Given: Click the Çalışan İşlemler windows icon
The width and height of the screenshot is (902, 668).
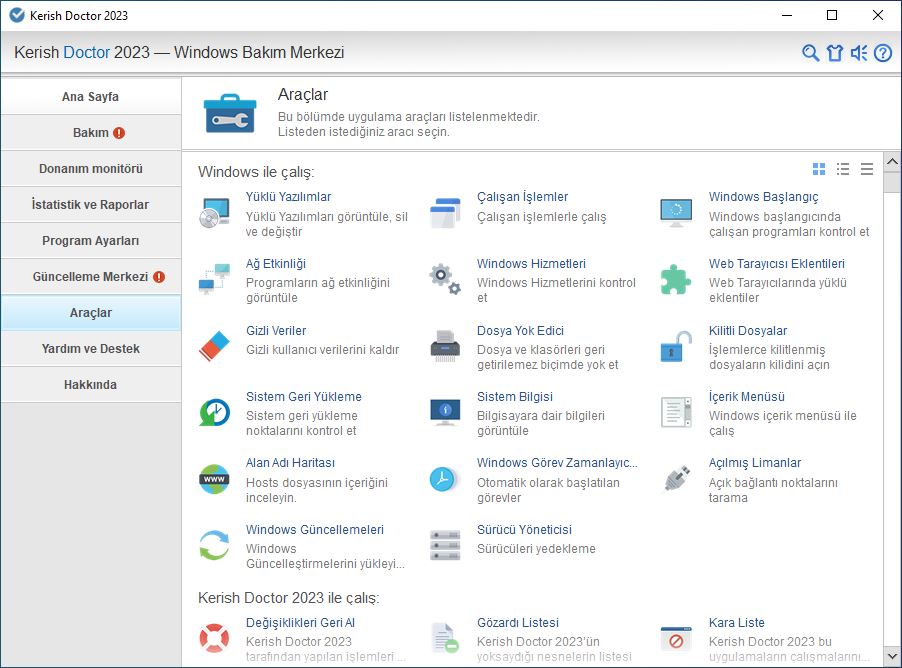Looking at the screenshot, I should pos(445,213).
